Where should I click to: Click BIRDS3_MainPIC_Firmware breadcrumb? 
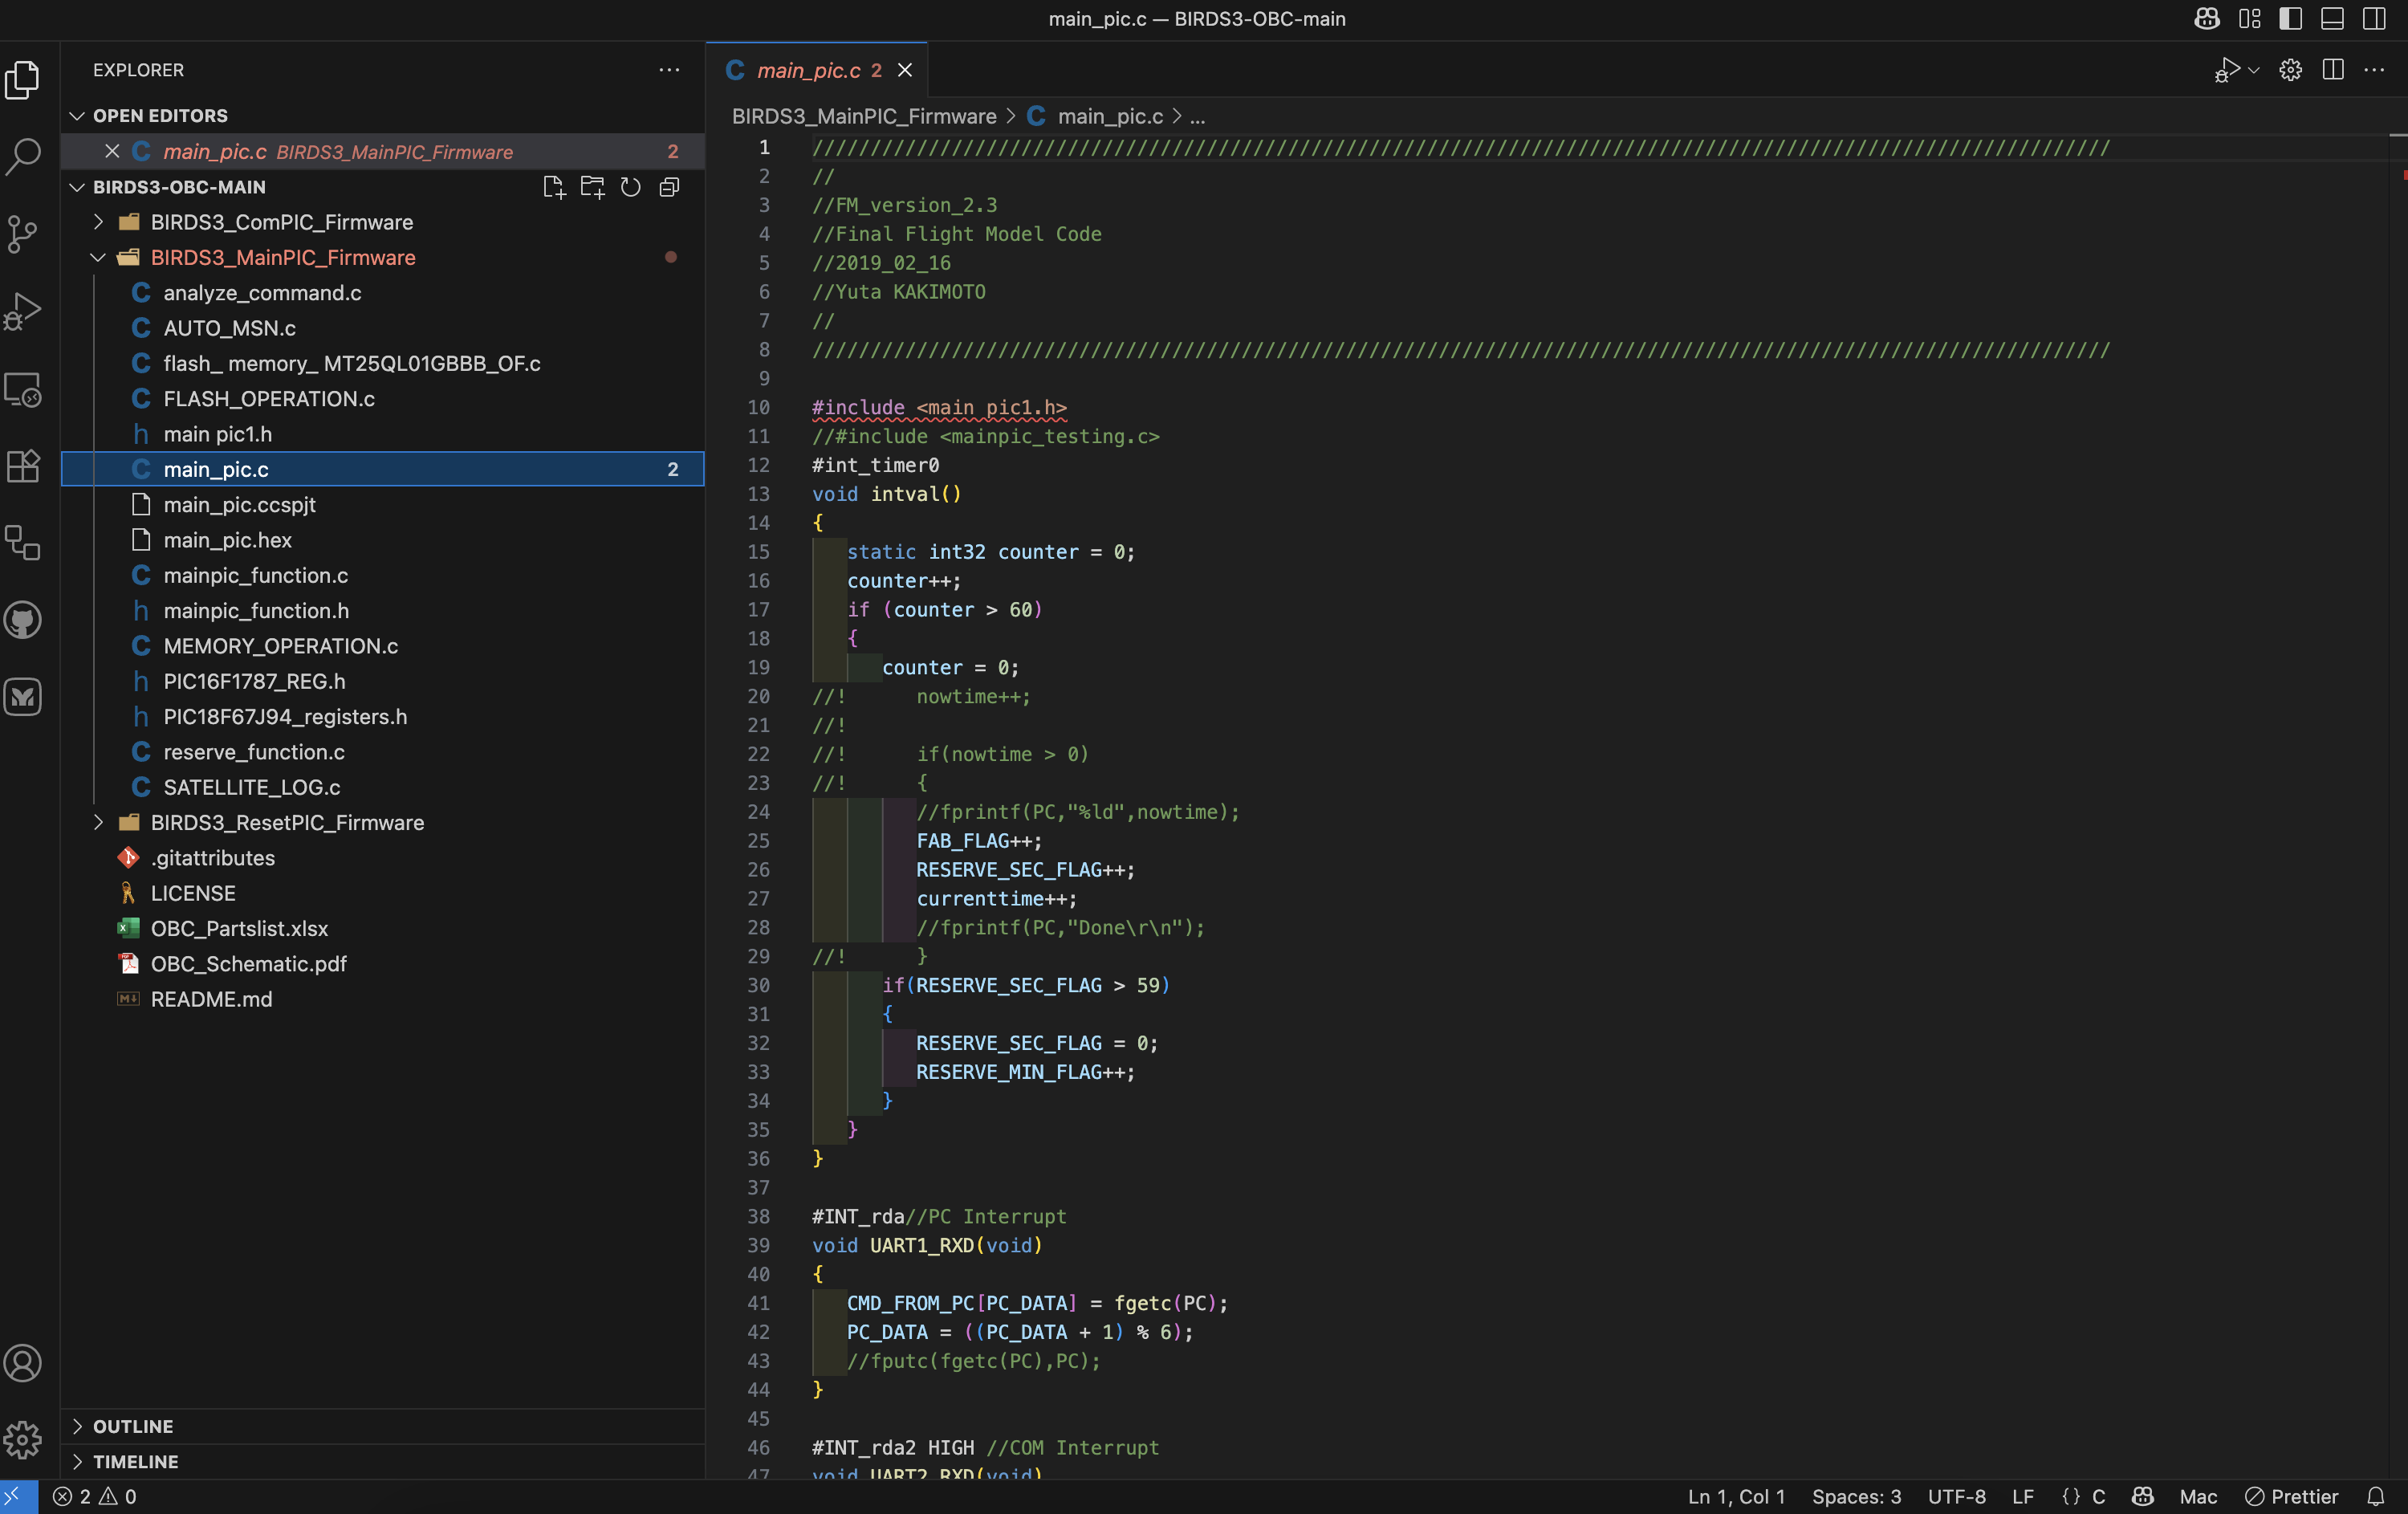click(864, 116)
